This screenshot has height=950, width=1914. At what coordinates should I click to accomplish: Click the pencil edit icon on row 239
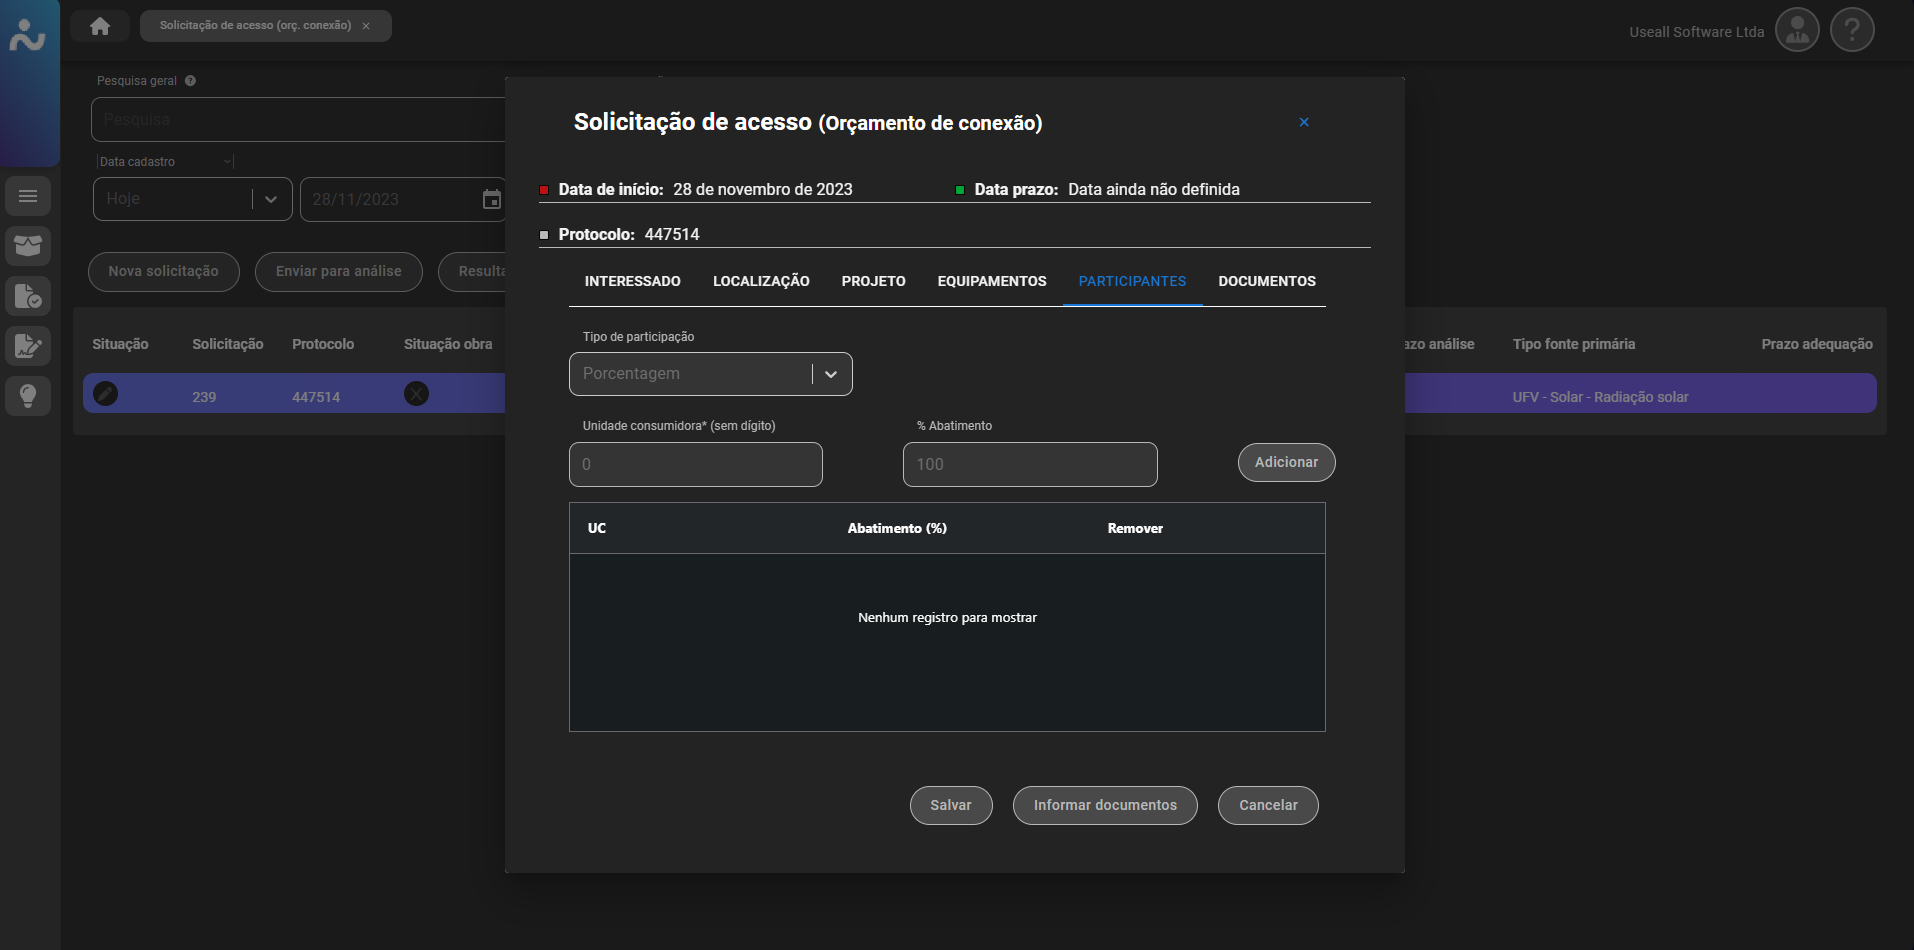[106, 394]
